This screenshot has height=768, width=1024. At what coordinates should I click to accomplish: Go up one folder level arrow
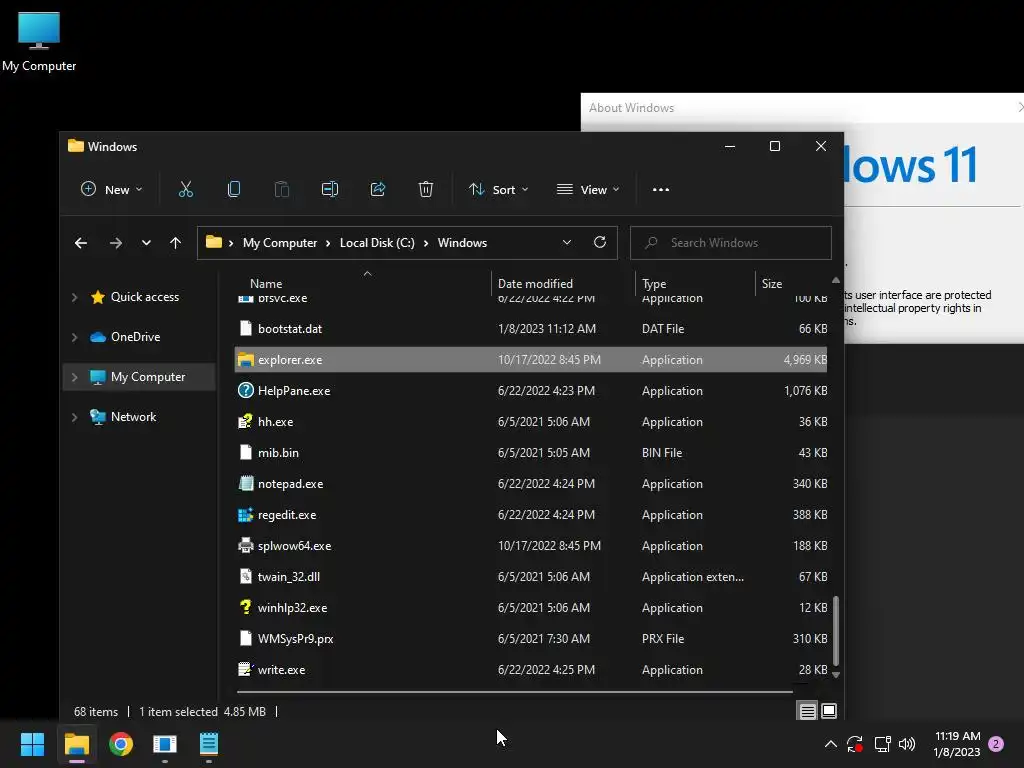175,243
